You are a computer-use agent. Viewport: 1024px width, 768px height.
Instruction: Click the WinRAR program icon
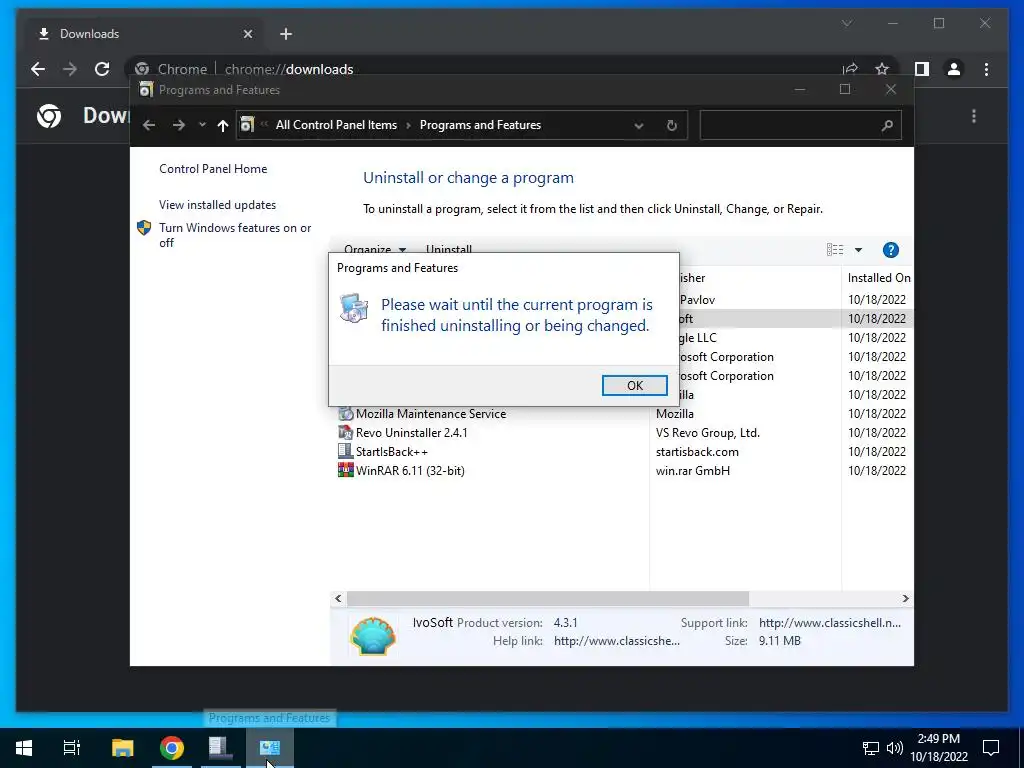(x=345, y=470)
